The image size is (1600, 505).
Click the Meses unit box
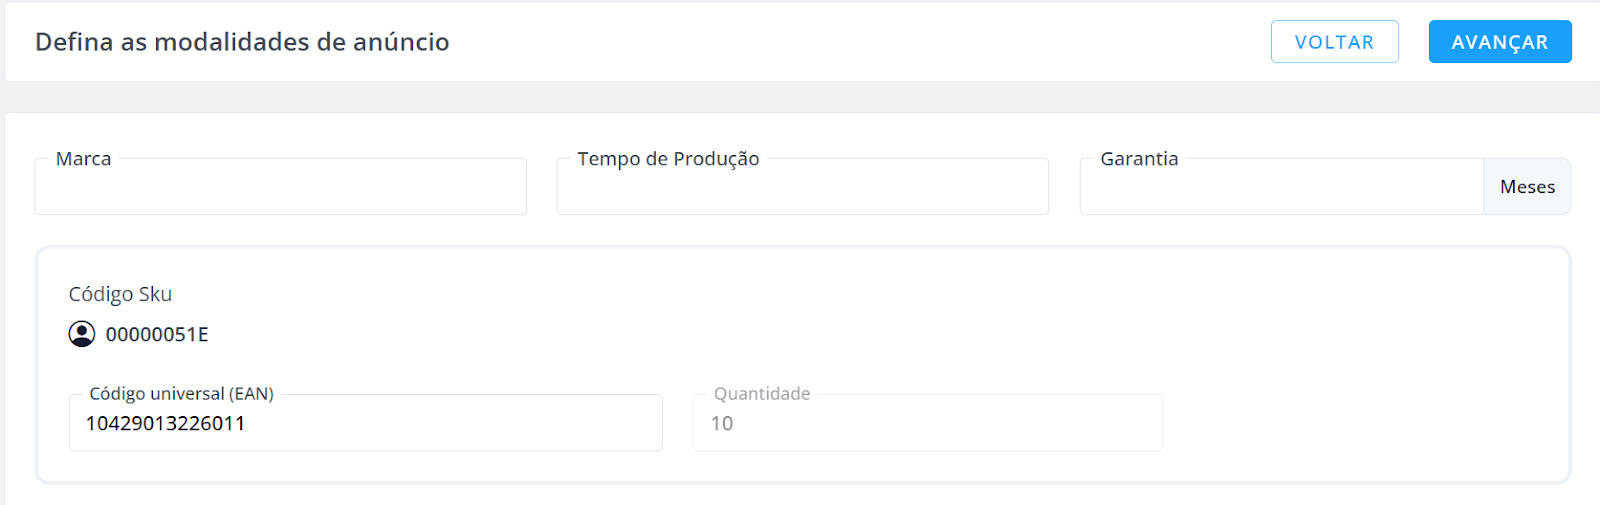(1527, 187)
